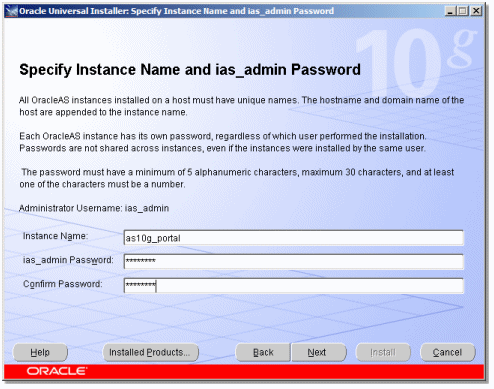Click the Administrator Username ias_admin text
The height and width of the screenshot is (389, 494).
94,208
